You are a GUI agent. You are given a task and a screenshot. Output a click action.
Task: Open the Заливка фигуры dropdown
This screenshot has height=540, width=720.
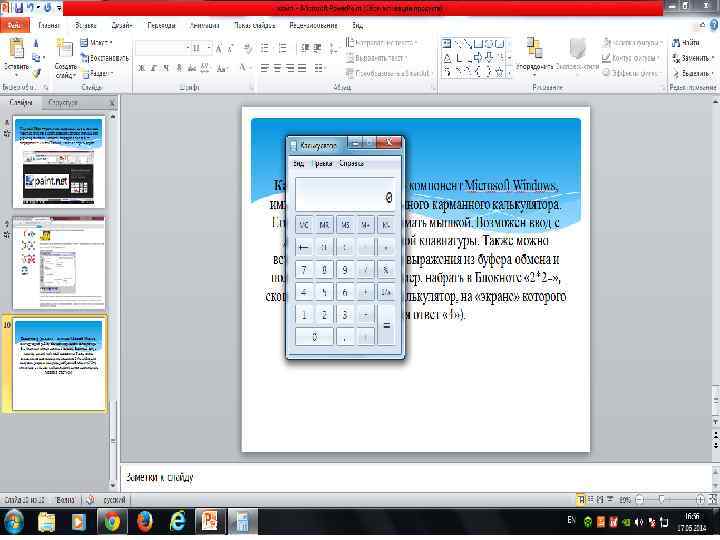tap(633, 43)
